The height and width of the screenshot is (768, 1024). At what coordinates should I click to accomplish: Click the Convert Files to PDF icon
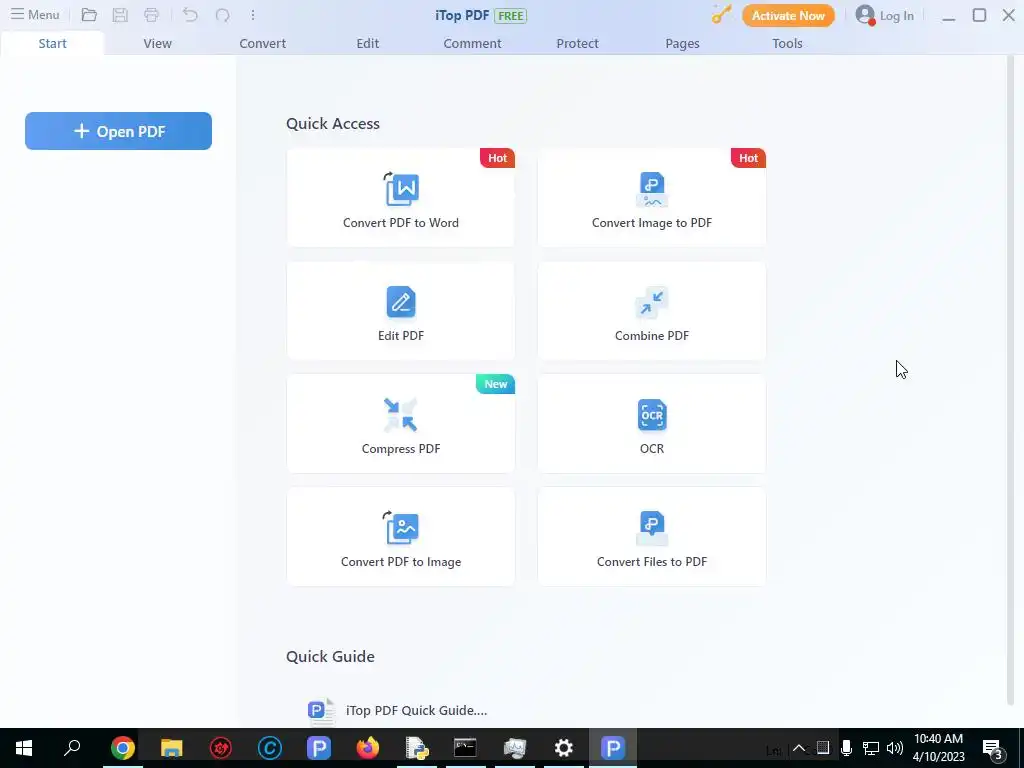652,528
